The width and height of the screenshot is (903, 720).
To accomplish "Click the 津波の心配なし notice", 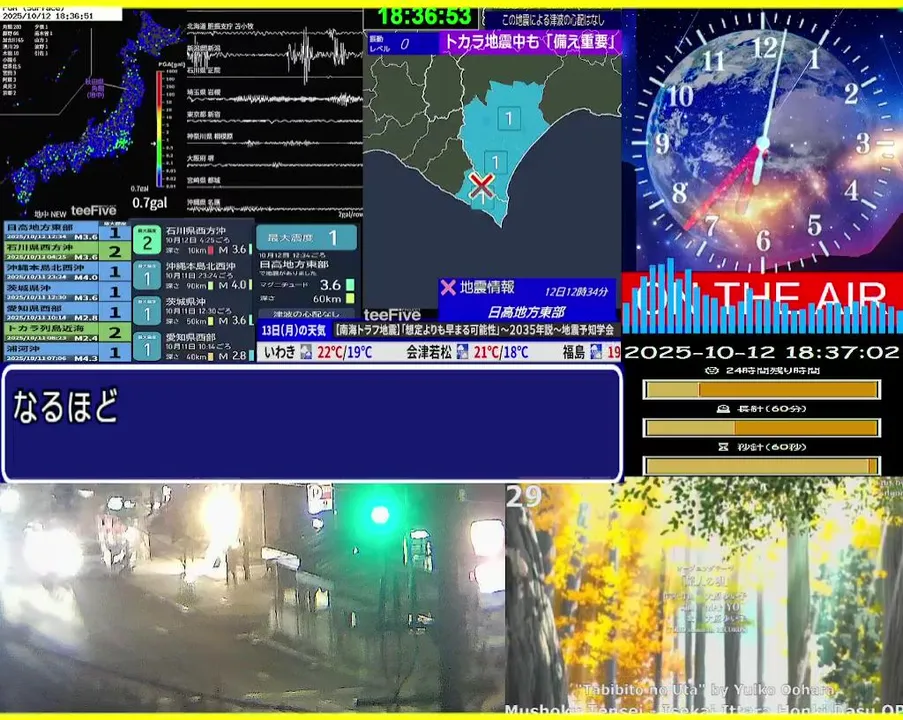I will pos(306,314).
